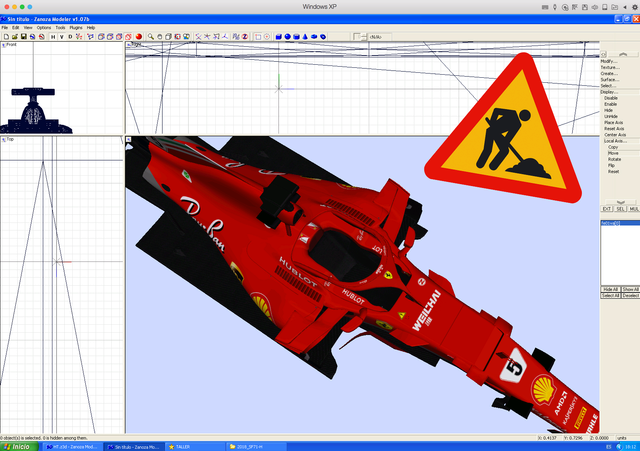
Task: Click the blue cylinder primitive icon
Action: [296, 37]
